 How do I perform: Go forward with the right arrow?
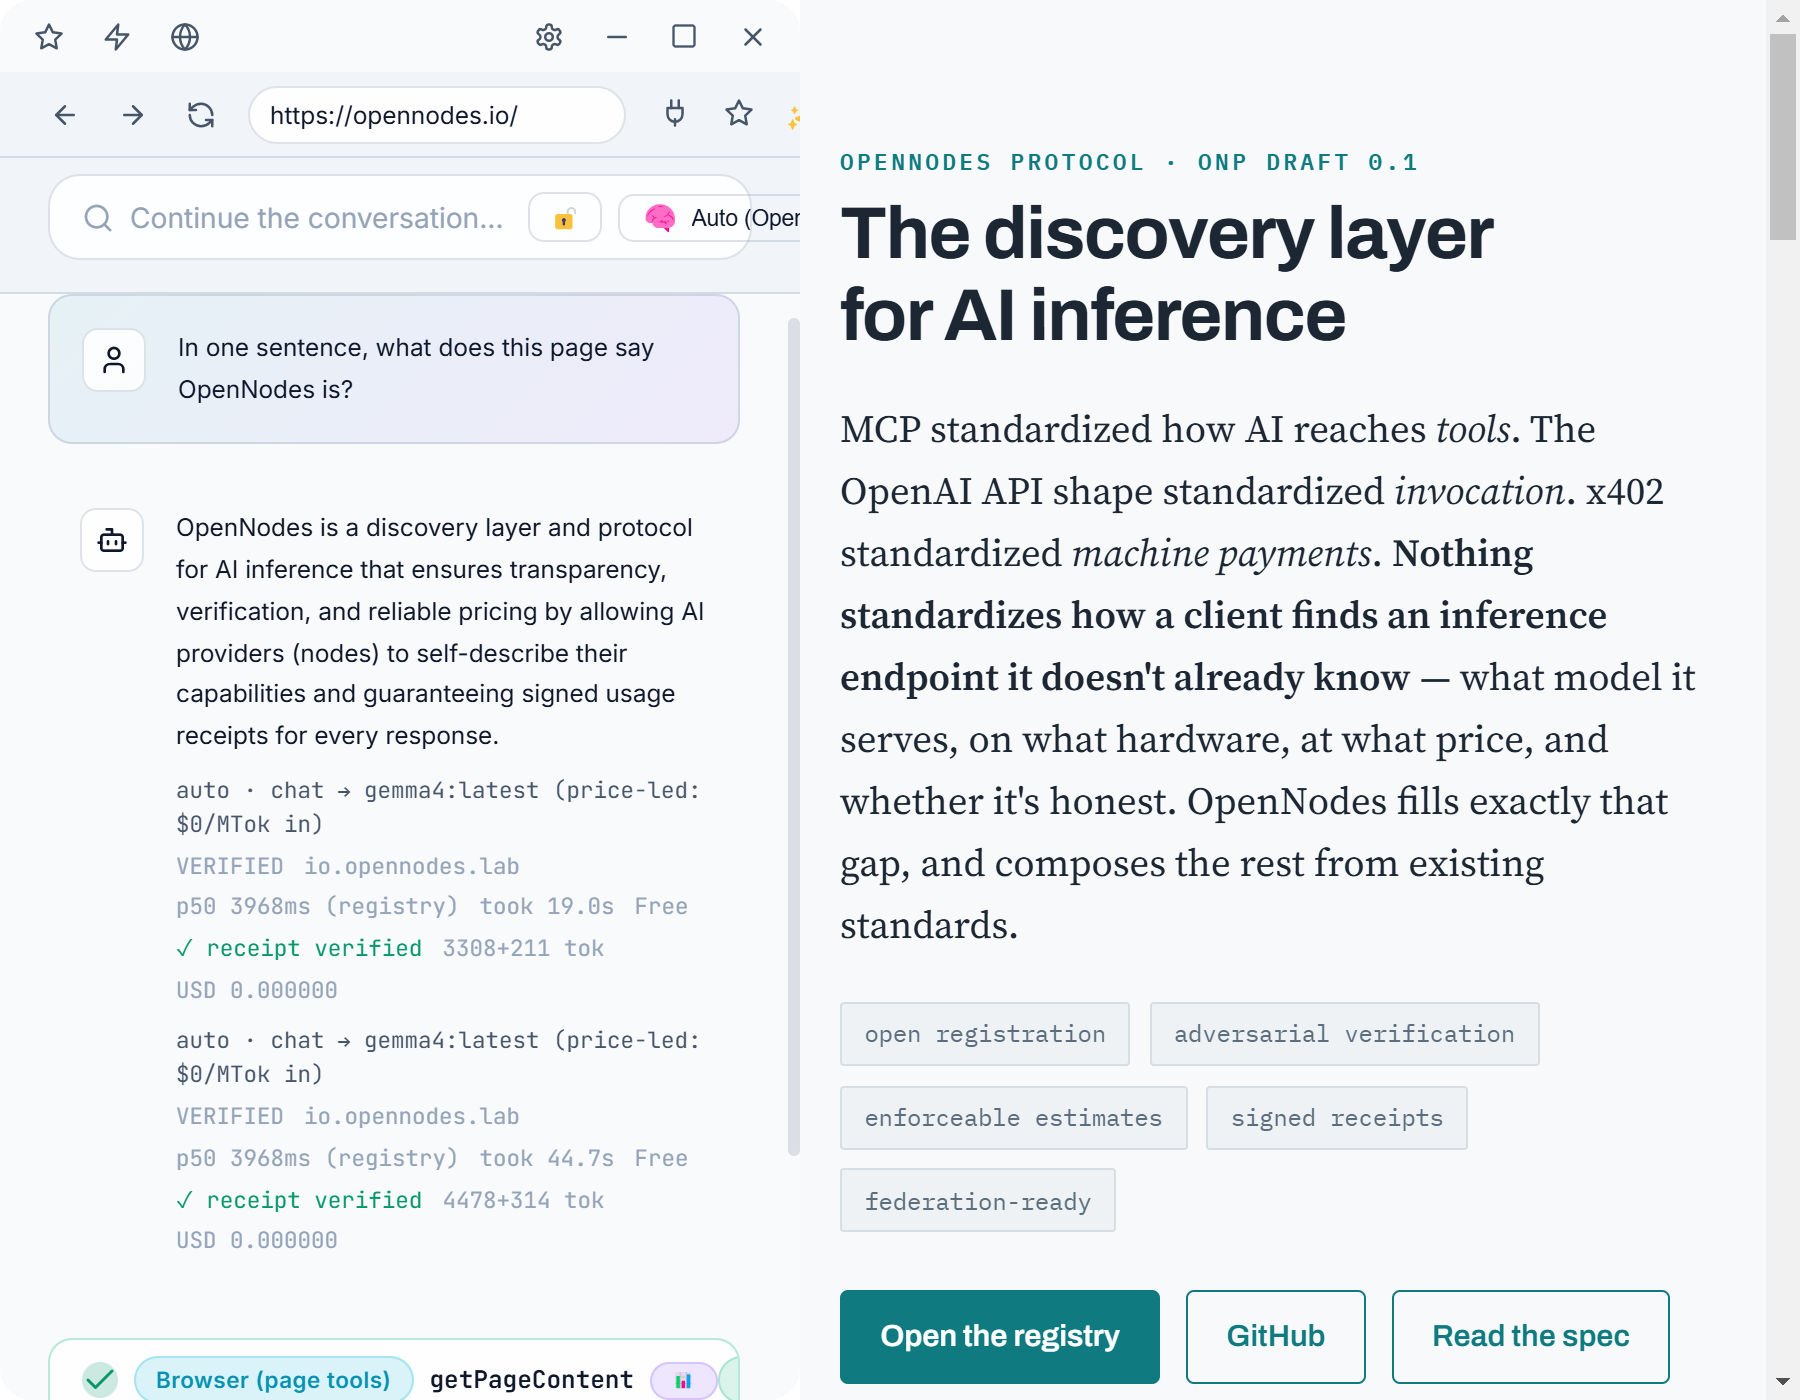point(133,115)
